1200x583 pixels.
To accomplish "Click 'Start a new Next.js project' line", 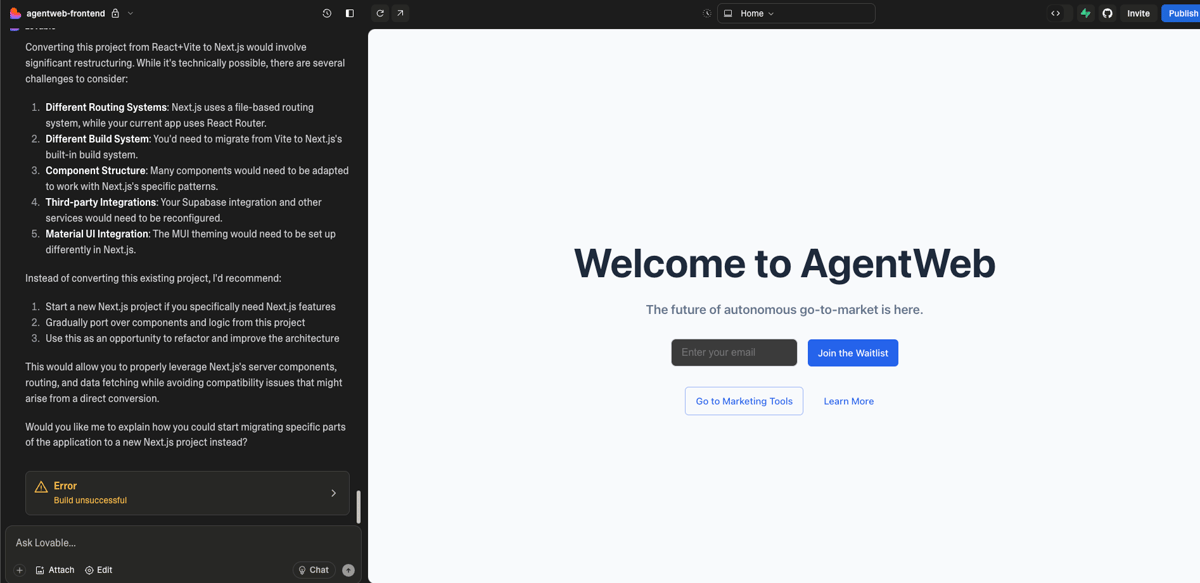I will [x=190, y=307].
